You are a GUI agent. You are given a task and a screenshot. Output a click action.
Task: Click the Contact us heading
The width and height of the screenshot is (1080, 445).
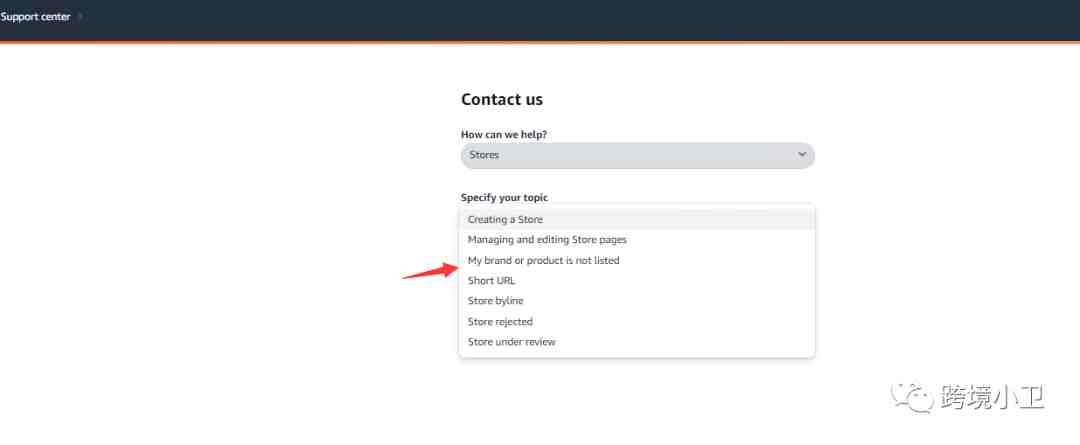(x=501, y=99)
